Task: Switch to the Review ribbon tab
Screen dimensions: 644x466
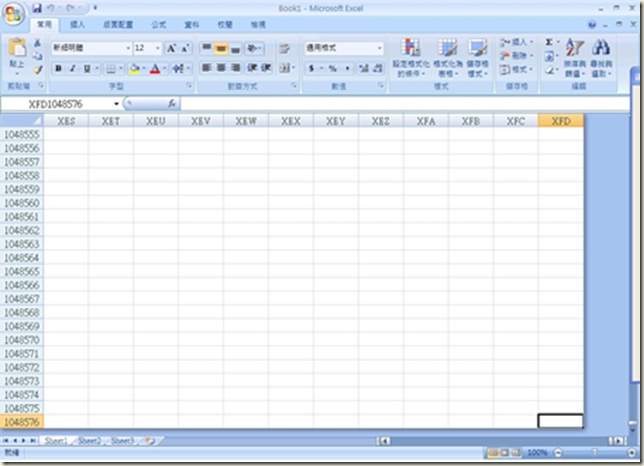Action: pos(225,25)
